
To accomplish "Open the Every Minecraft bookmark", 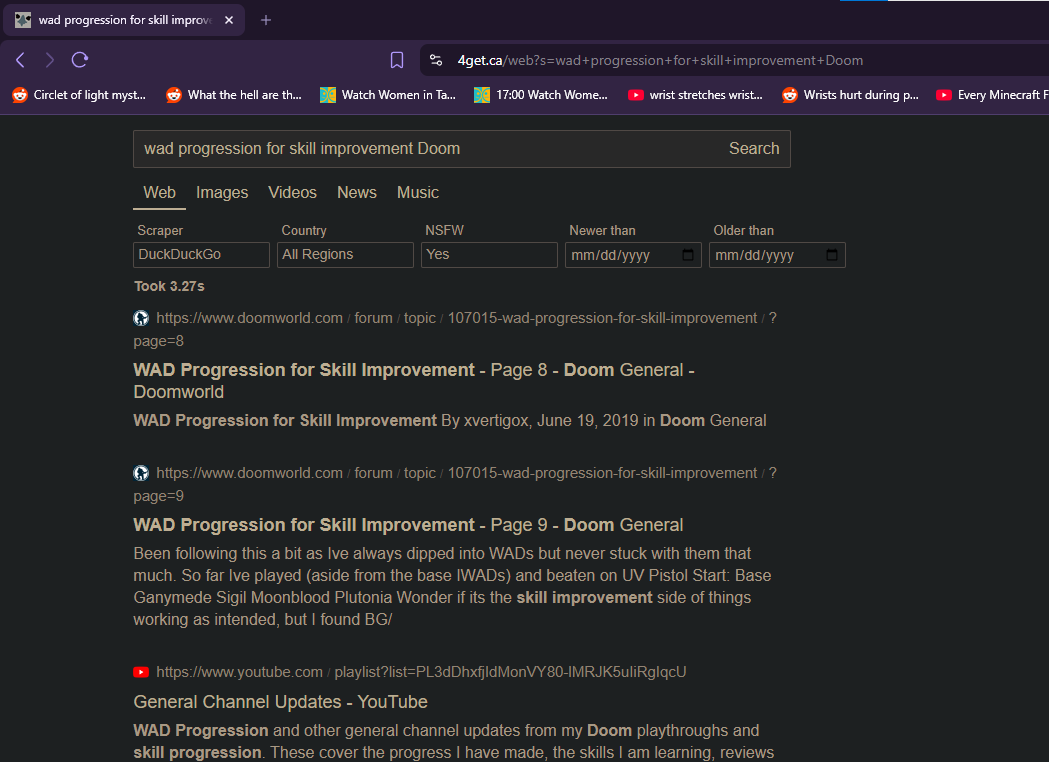I will (992, 95).
